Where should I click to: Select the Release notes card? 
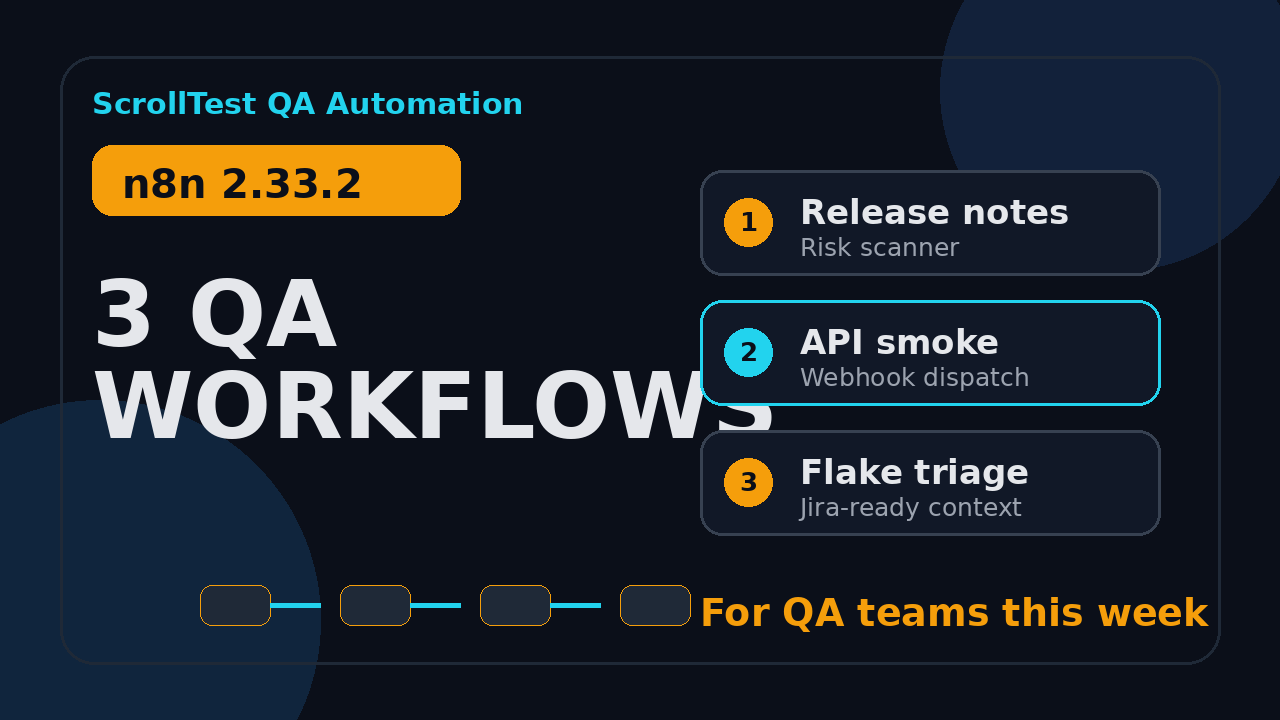(x=930, y=223)
